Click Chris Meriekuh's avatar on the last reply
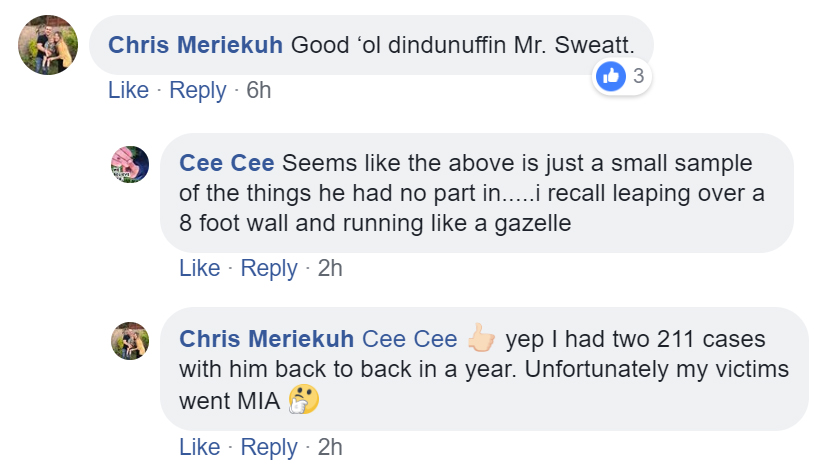The height and width of the screenshot is (476, 827). tap(130, 341)
